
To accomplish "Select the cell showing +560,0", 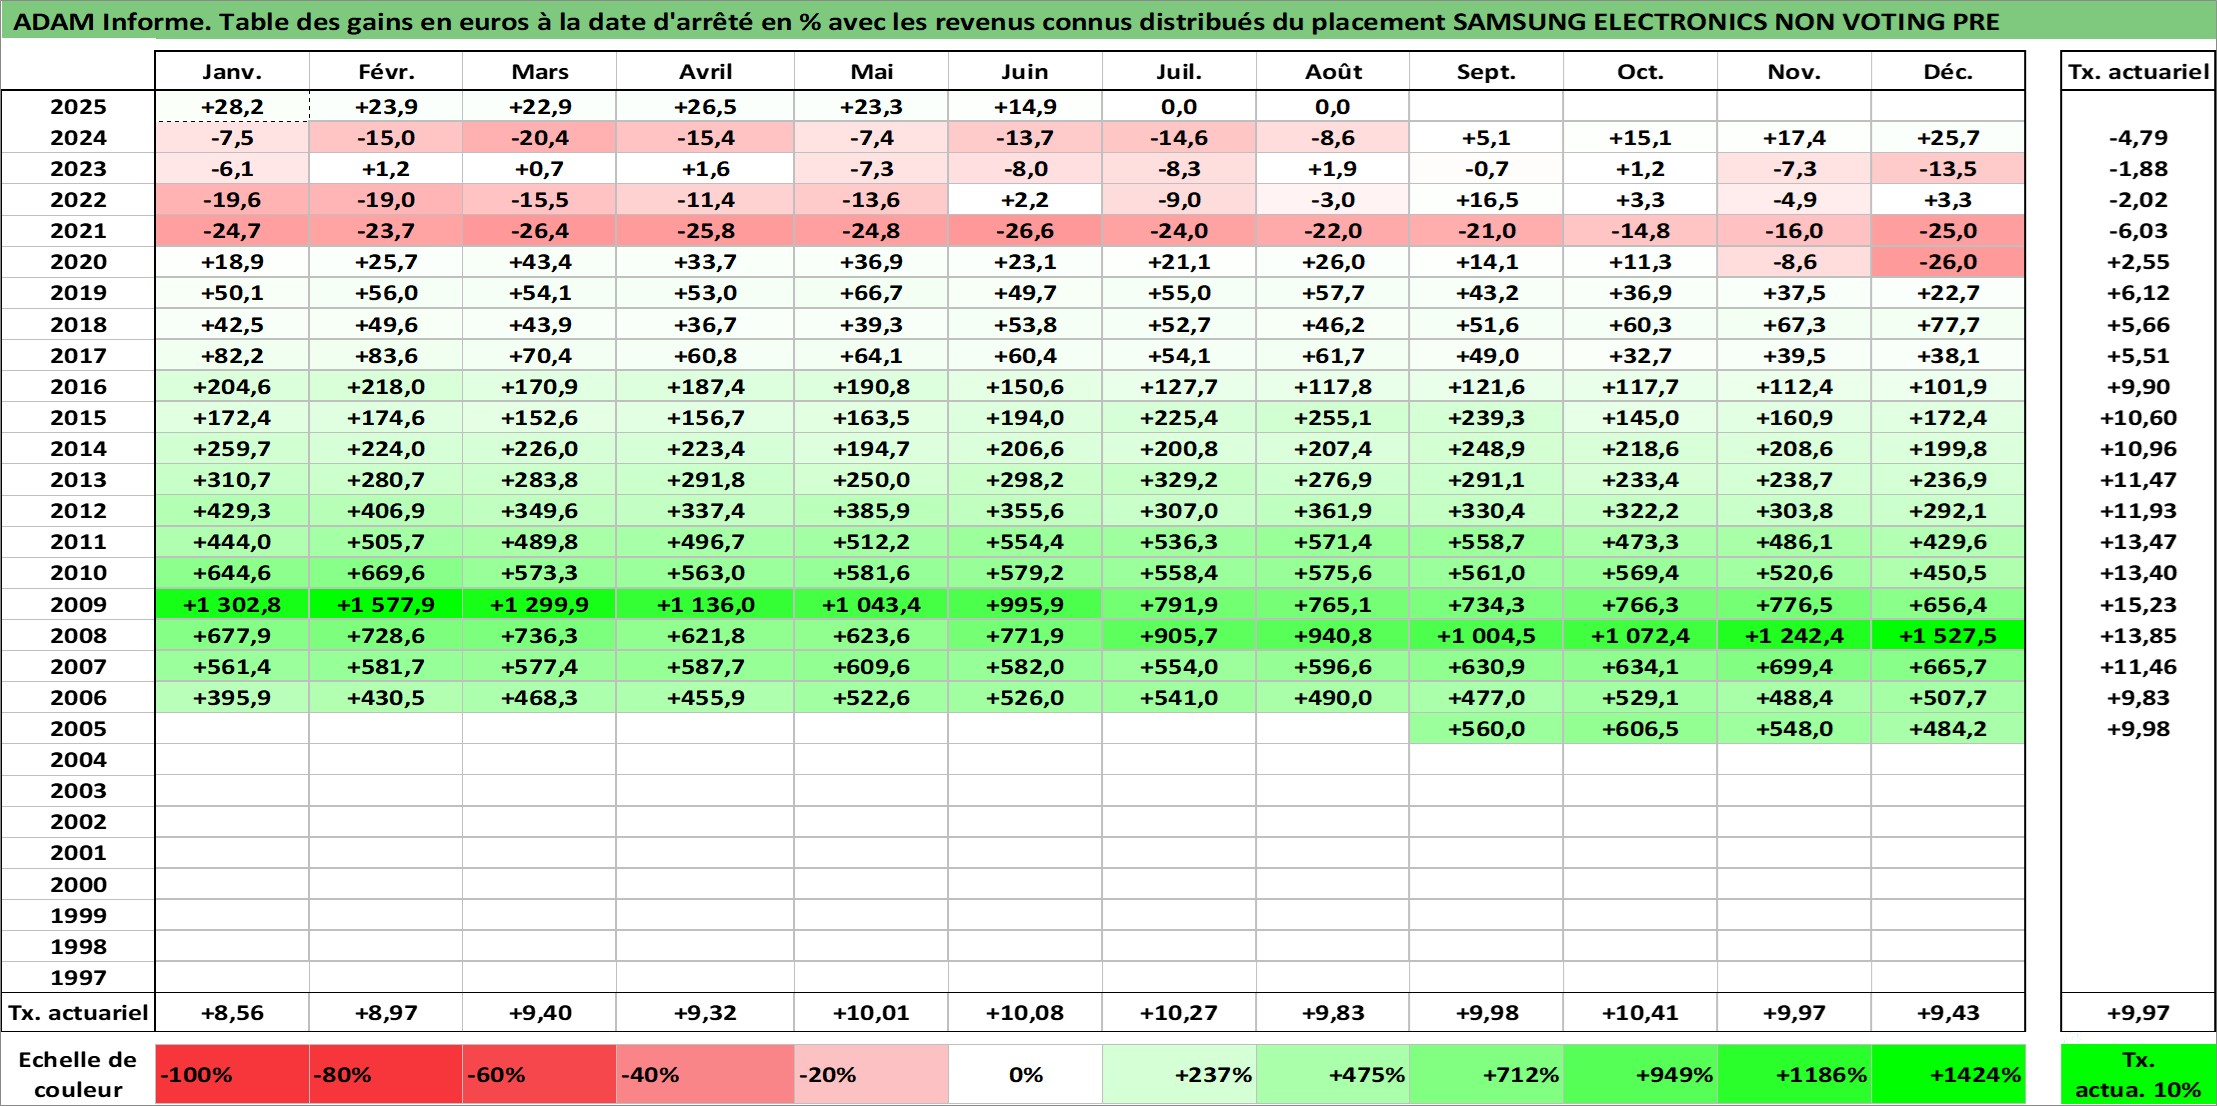I will [1486, 728].
